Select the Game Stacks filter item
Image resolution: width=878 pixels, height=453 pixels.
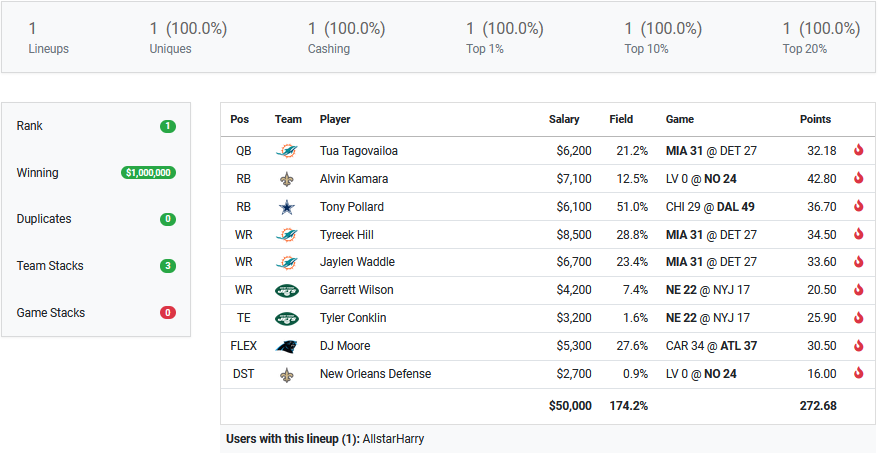pos(50,313)
